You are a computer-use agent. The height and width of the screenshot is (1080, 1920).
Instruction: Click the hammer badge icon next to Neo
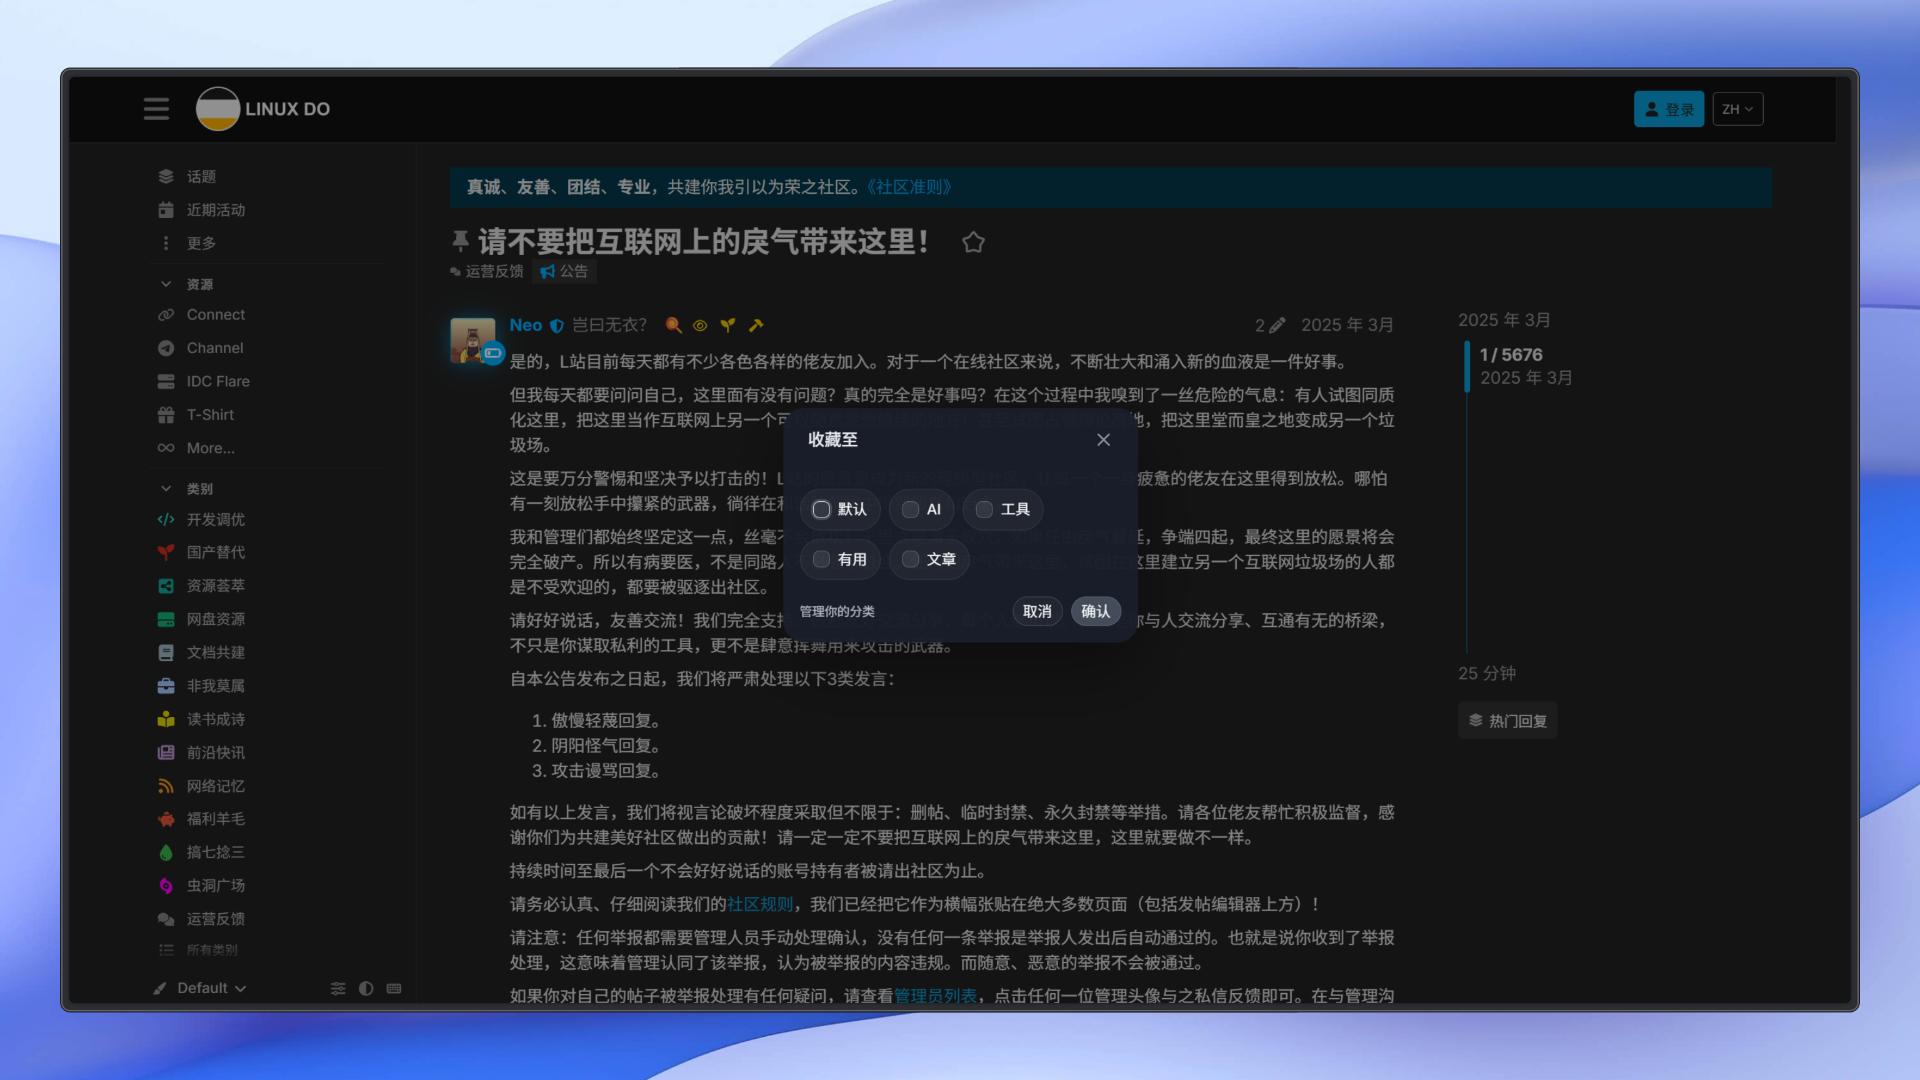[756, 325]
